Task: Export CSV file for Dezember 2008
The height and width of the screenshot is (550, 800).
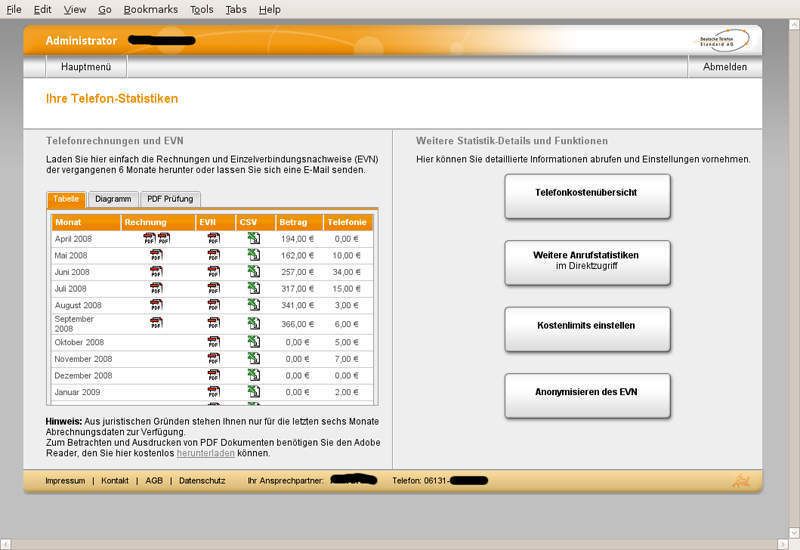Action: point(254,375)
